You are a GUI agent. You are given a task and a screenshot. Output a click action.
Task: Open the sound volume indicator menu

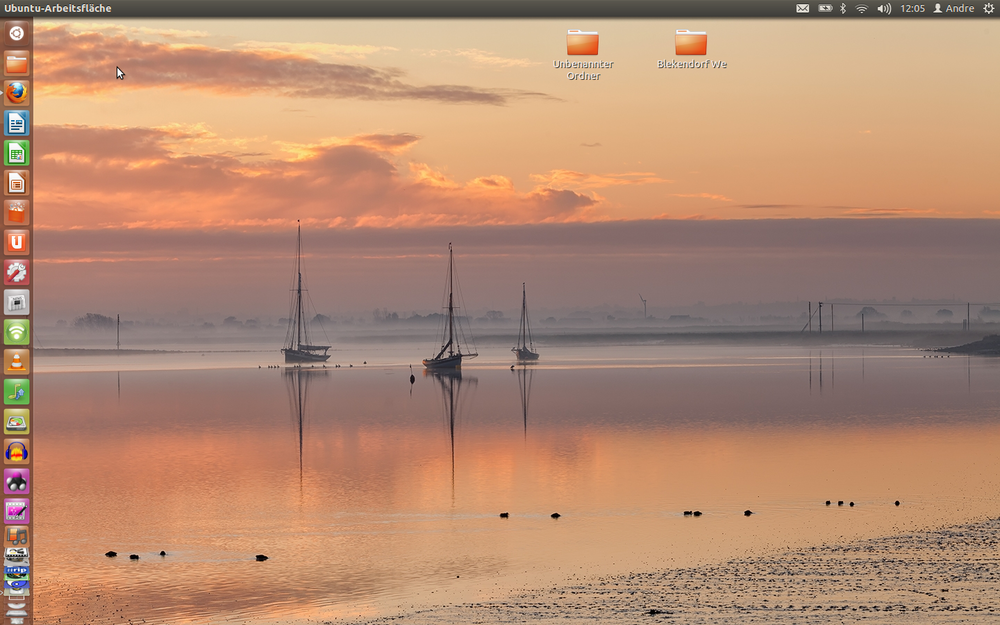click(884, 8)
